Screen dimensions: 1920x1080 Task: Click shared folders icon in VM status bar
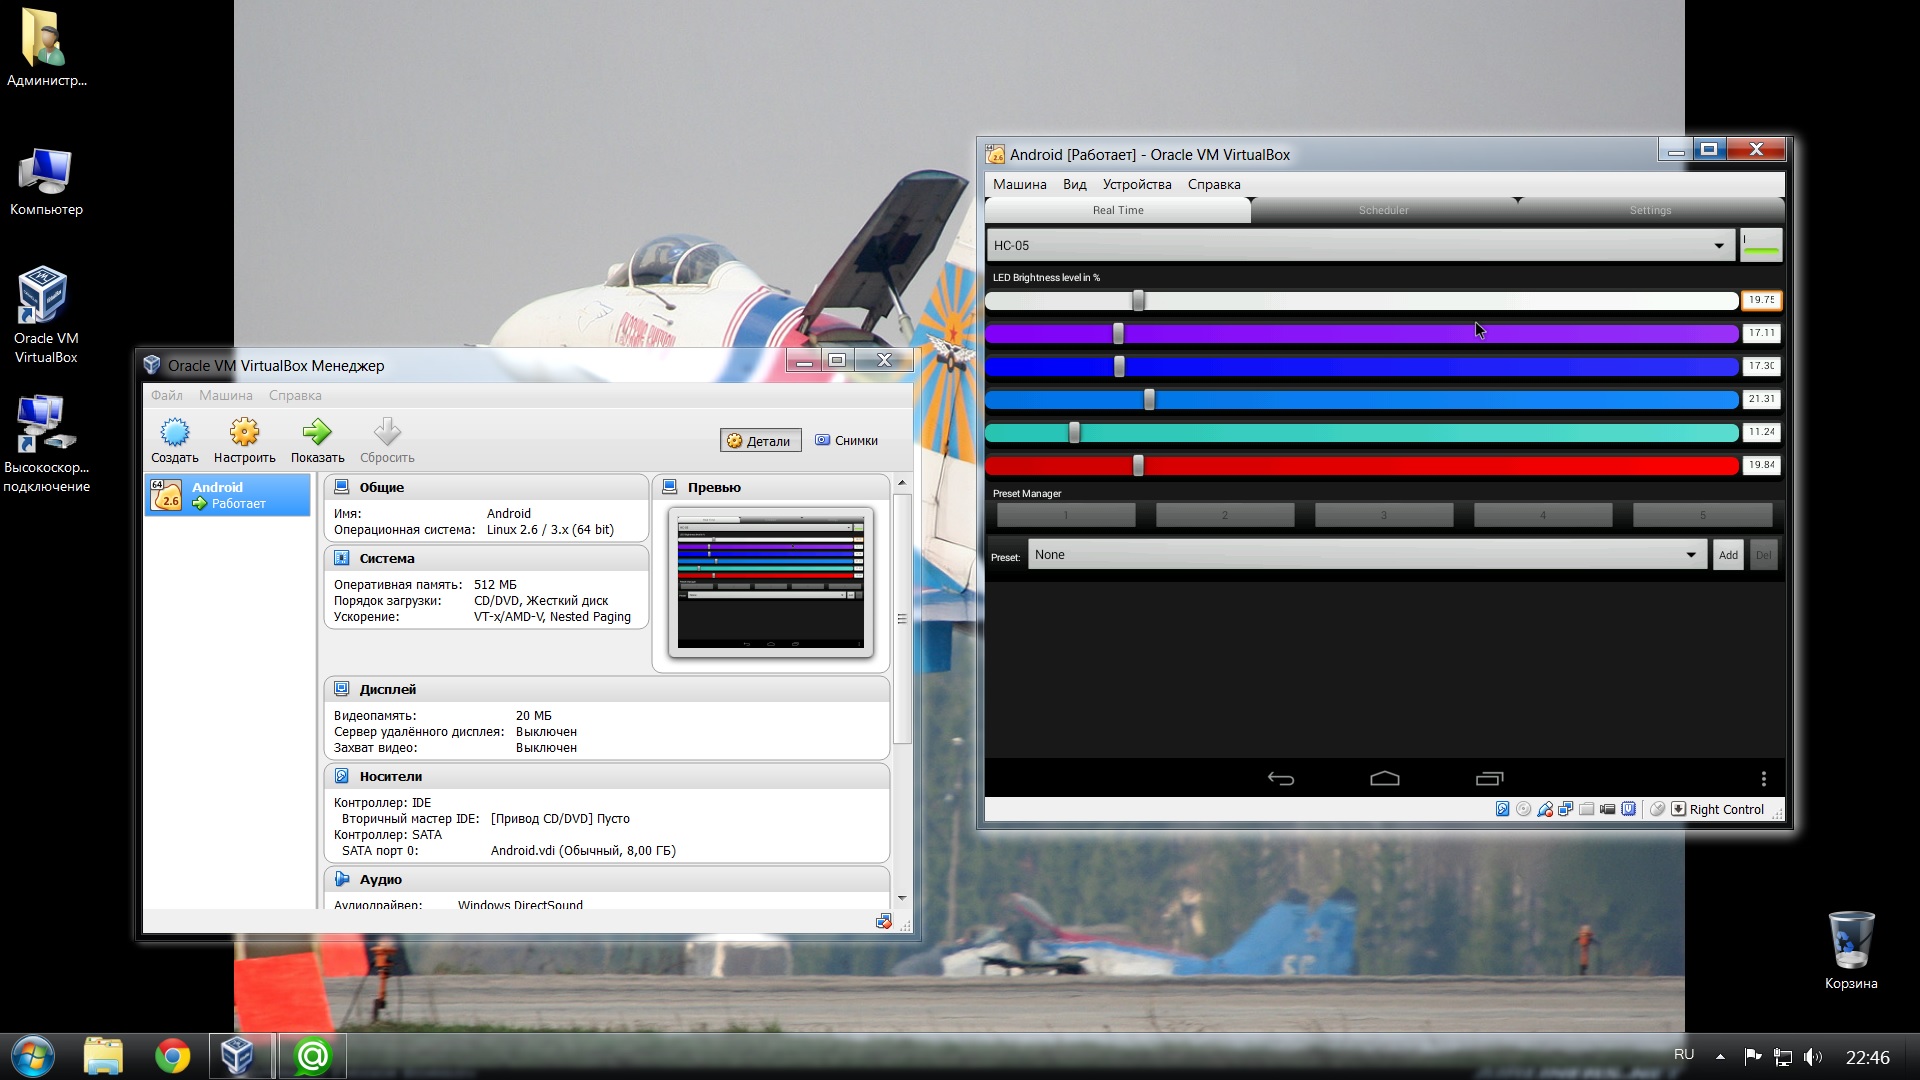coord(1586,809)
